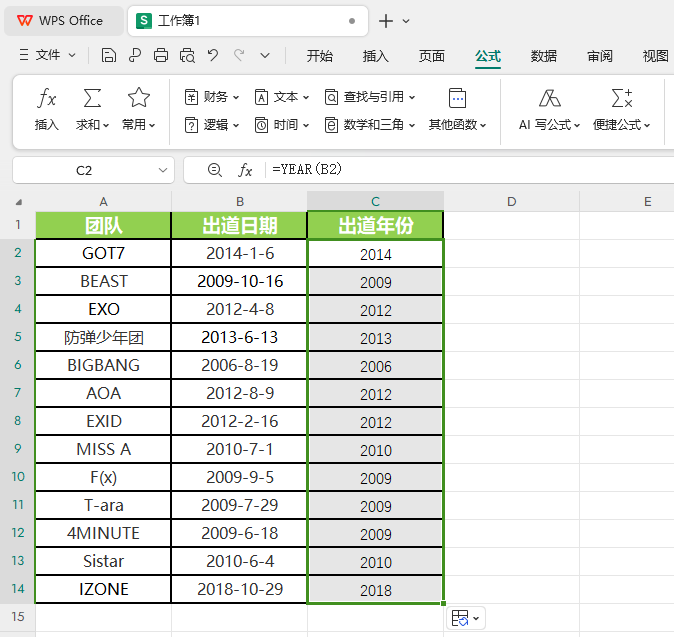This screenshot has height=637, width=674.
Task: Select column A header
Action: click(103, 202)
